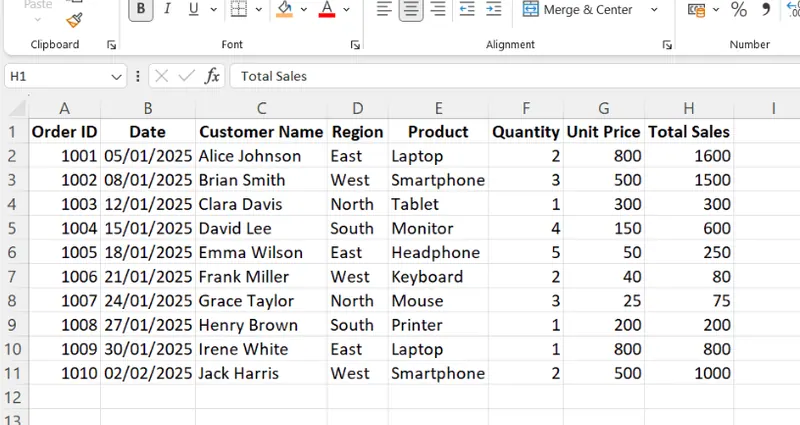
Task: Apply comma style number format
Action: coord(765,10)
